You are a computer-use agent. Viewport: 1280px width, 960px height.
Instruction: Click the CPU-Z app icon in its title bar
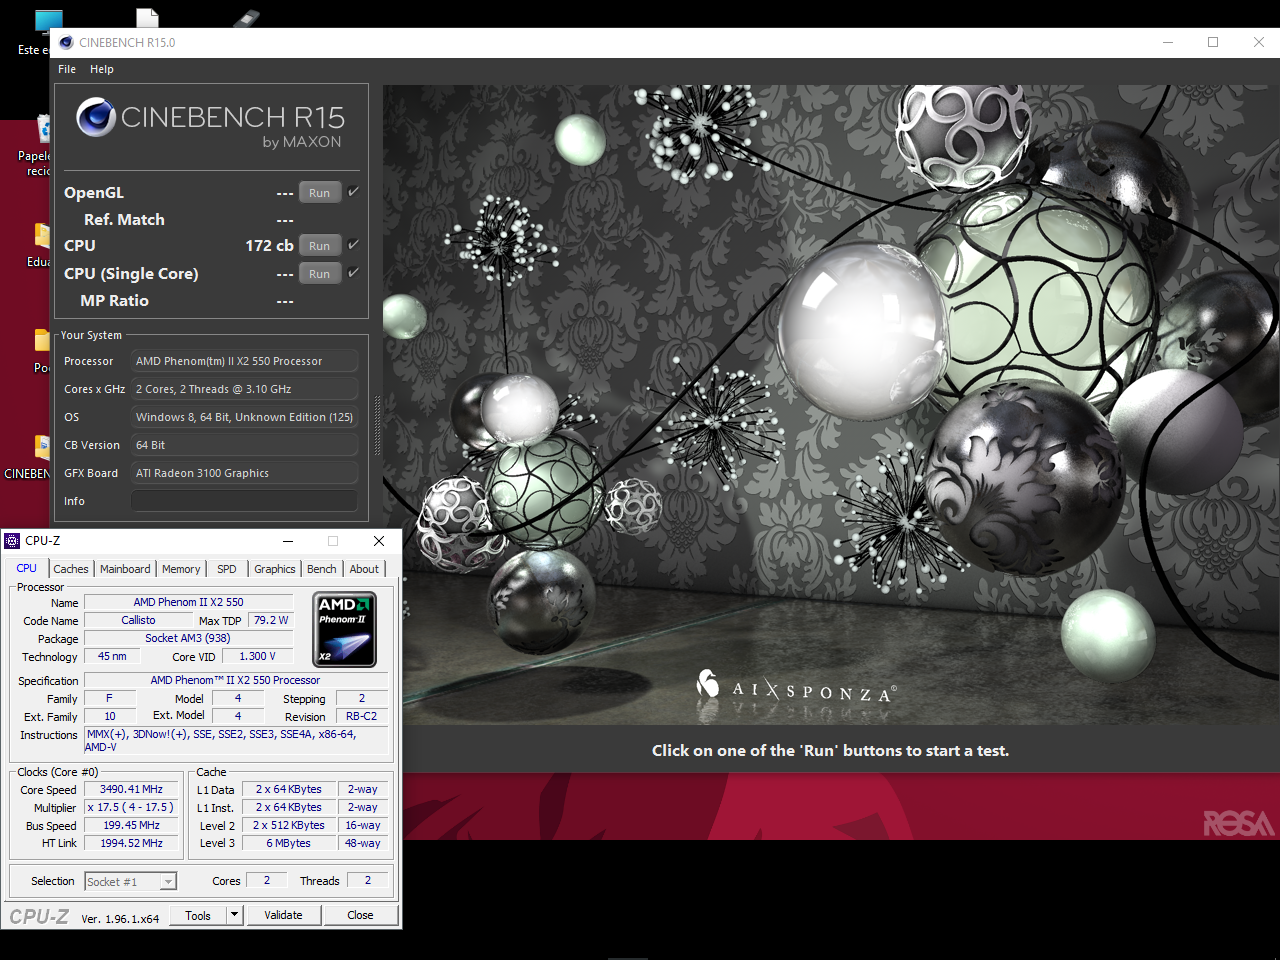(12, 541)
